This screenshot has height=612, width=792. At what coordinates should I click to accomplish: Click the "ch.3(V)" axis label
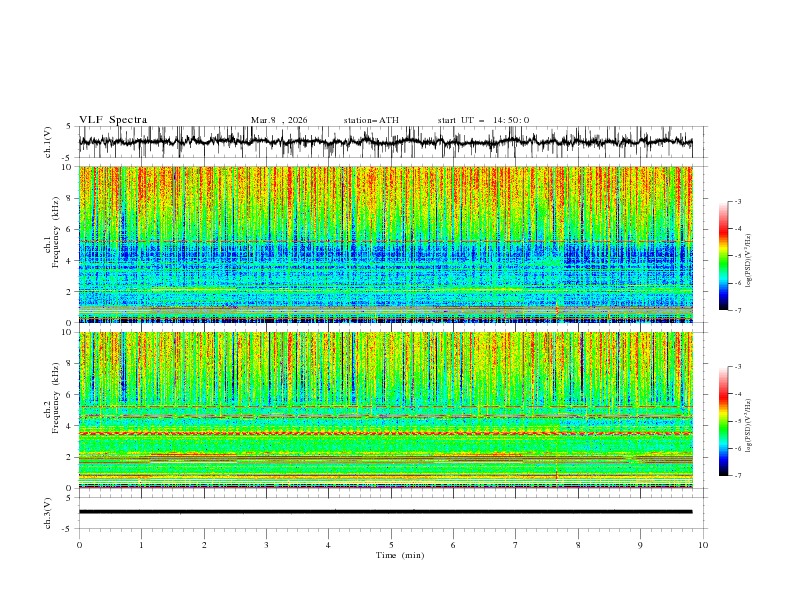(48, 513)
